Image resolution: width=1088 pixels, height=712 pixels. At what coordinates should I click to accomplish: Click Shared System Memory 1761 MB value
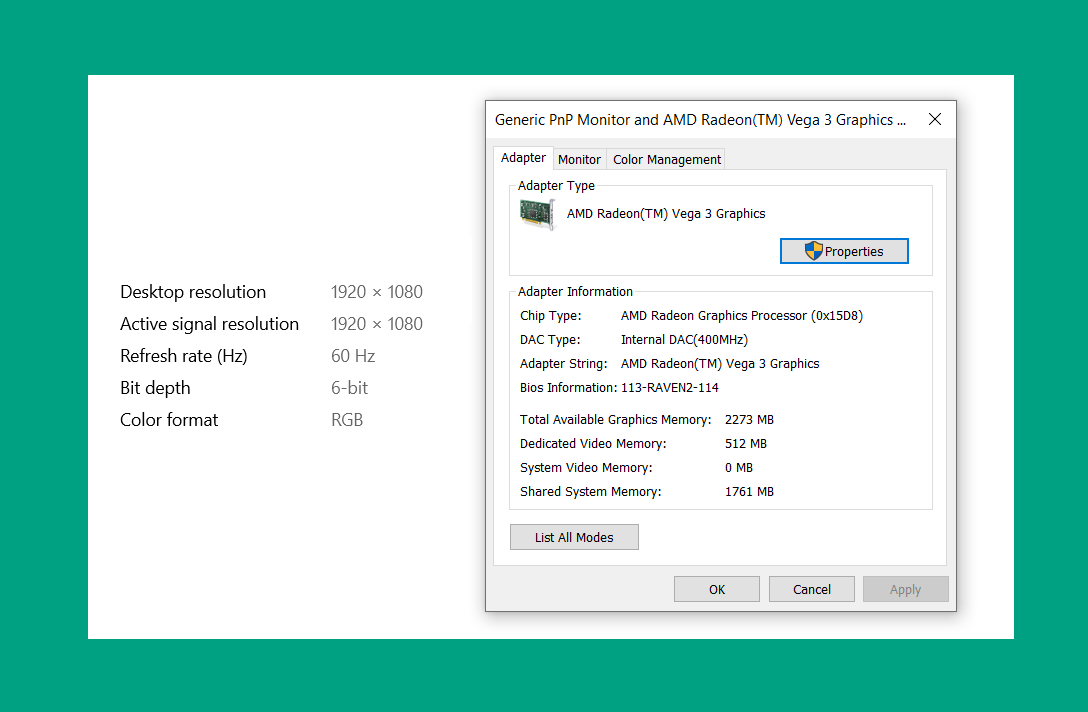tap(749, 491)
